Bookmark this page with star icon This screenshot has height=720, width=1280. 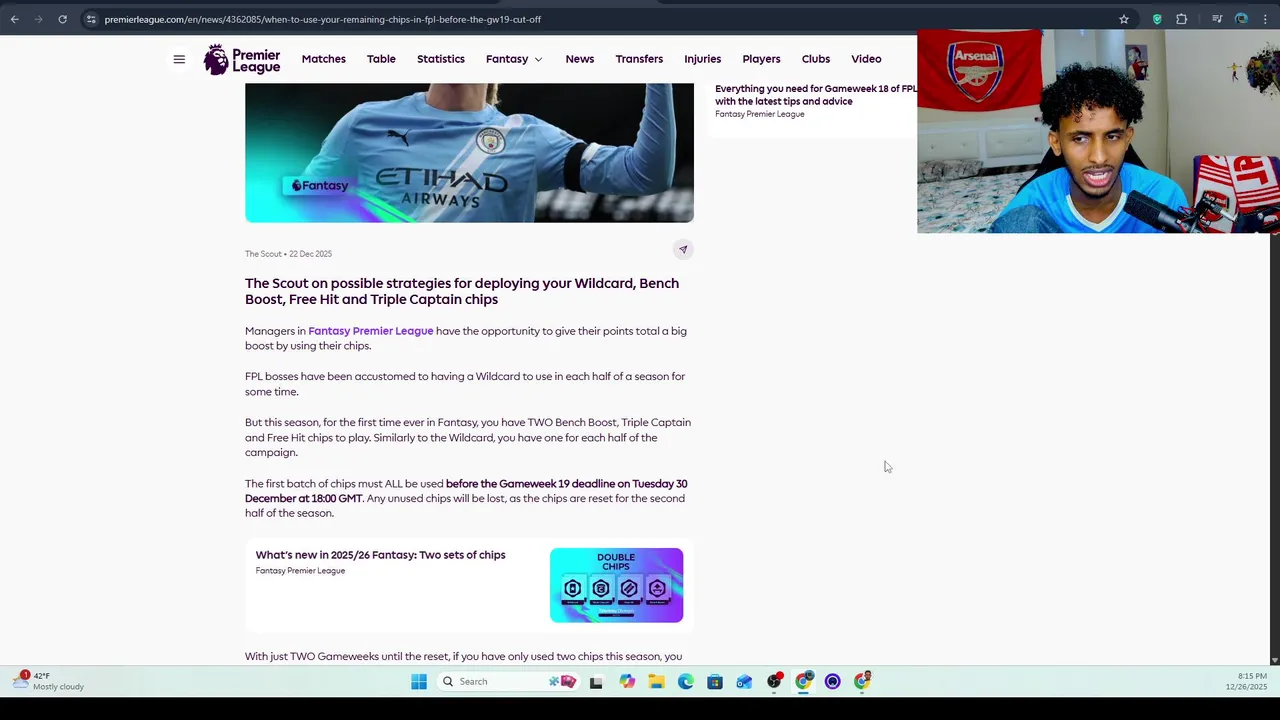pos(1124,19)
